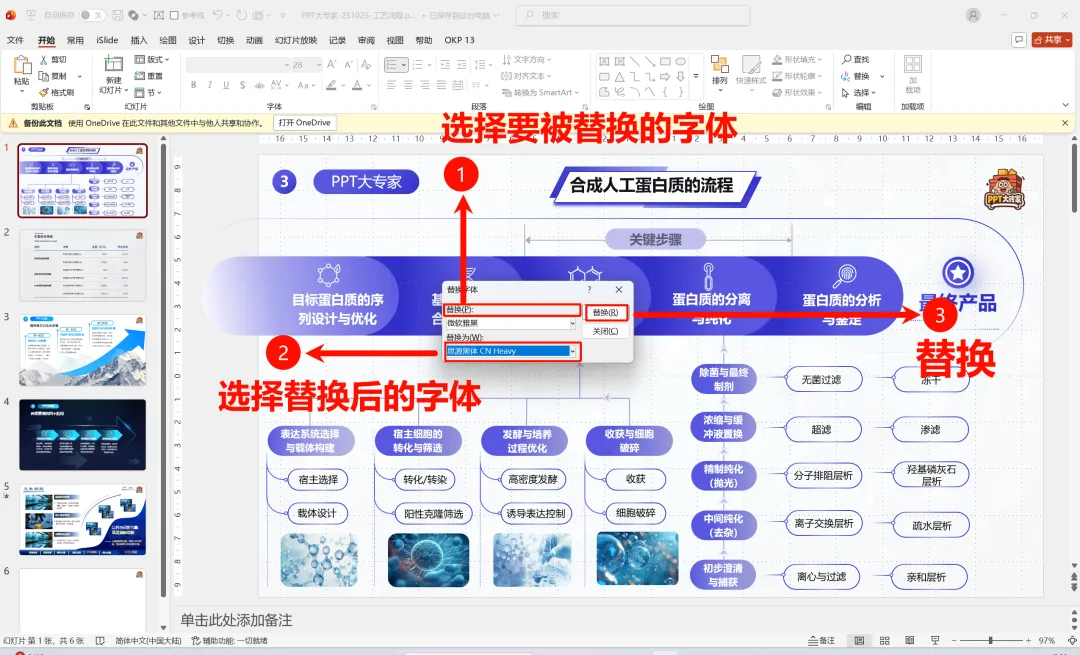1080x655 pixels.
Task: Click the Increase Font Size icon
Action: 332,65
